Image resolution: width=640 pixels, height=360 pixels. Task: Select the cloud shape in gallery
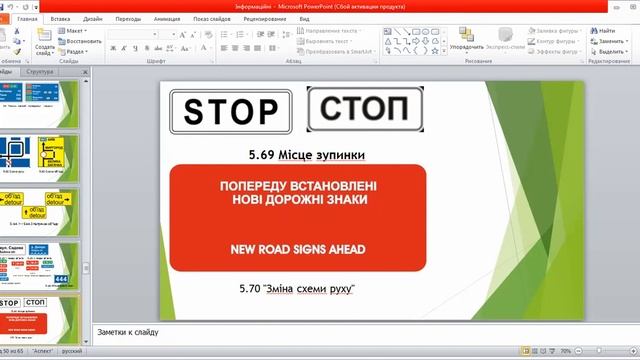point(435,41)
